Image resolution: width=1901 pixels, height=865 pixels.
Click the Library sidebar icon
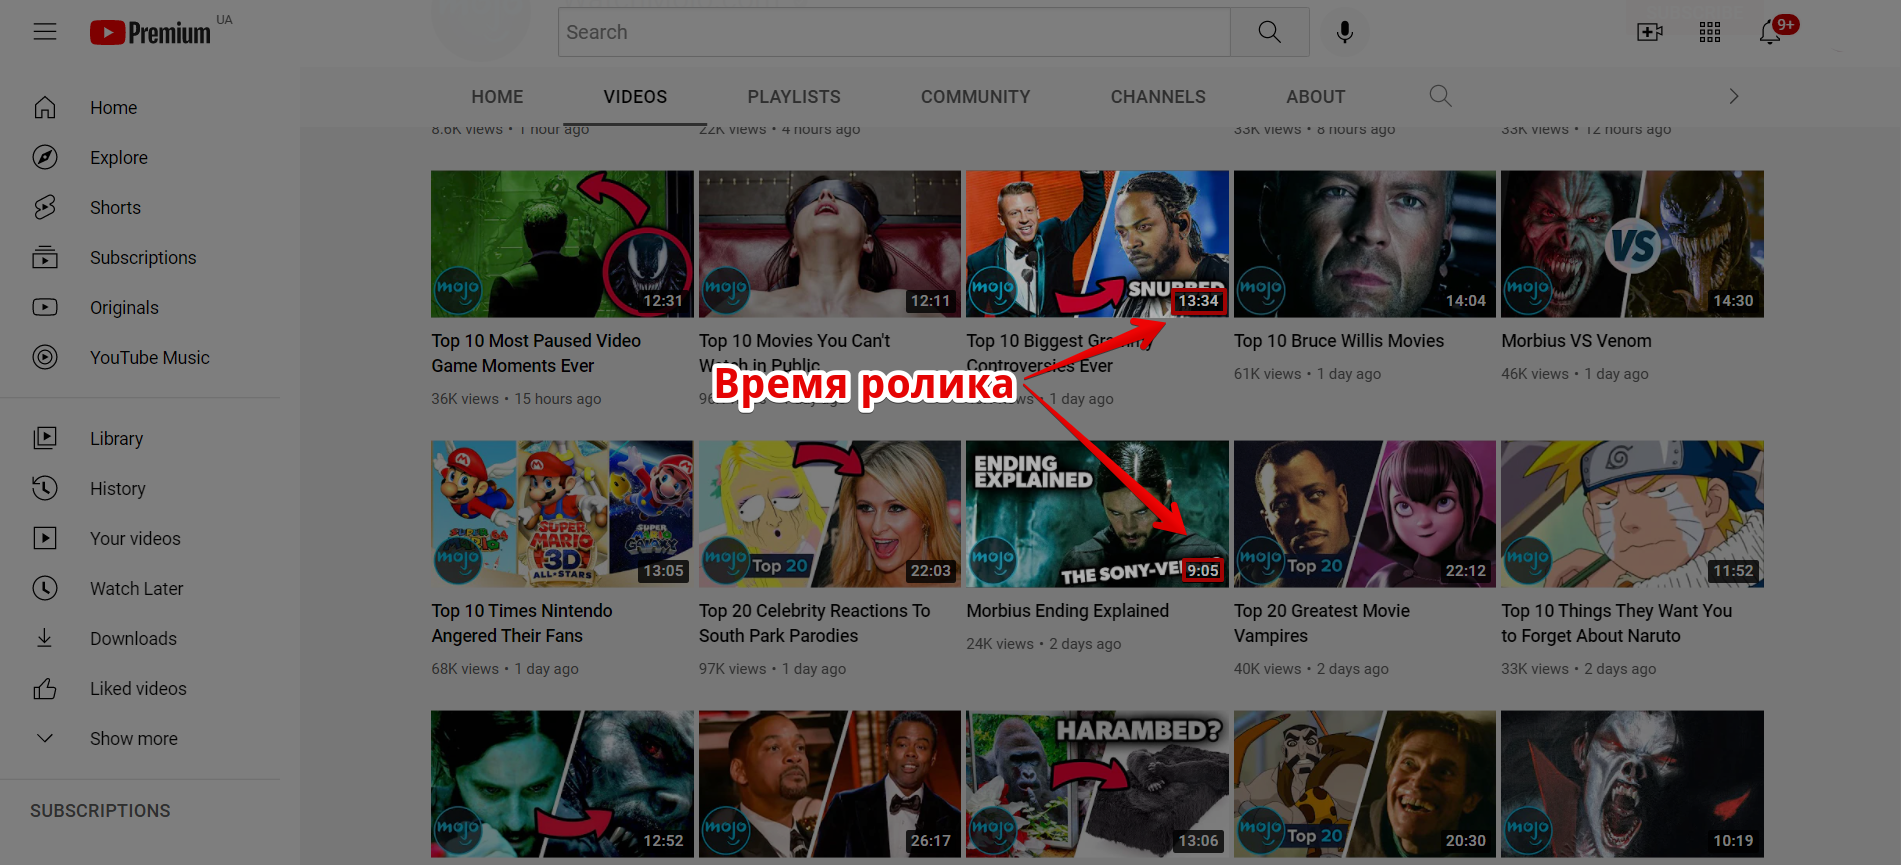[45, 438]
